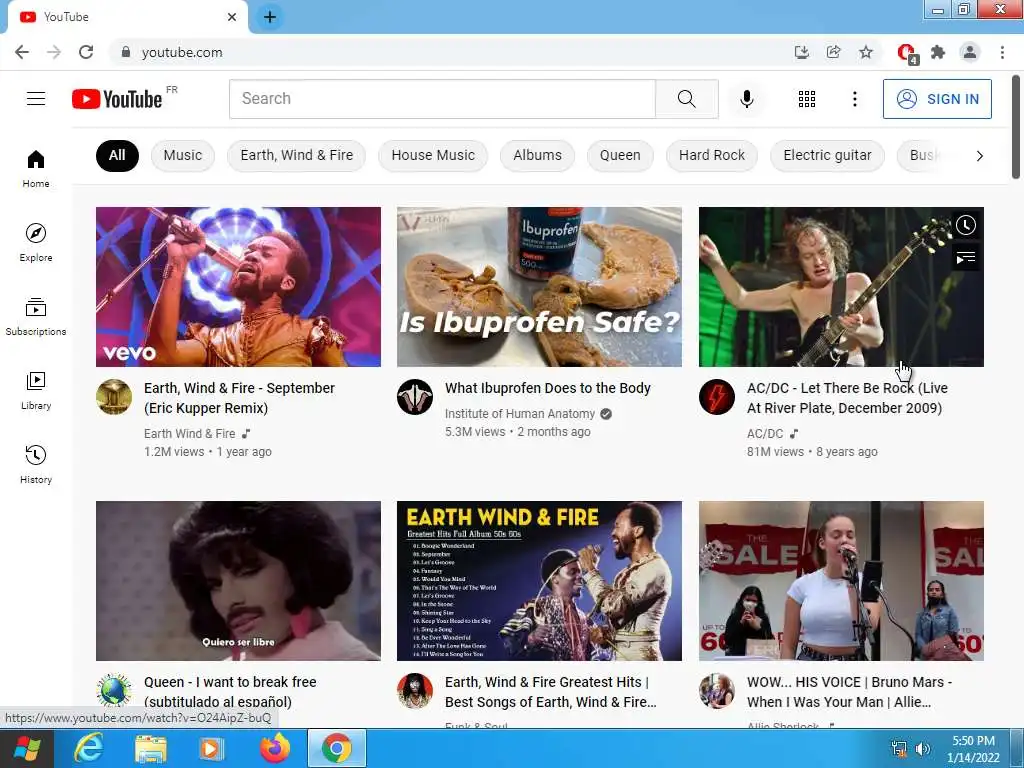
Task: Open the street singer SALE thumbnail
Action: point(841,581)
